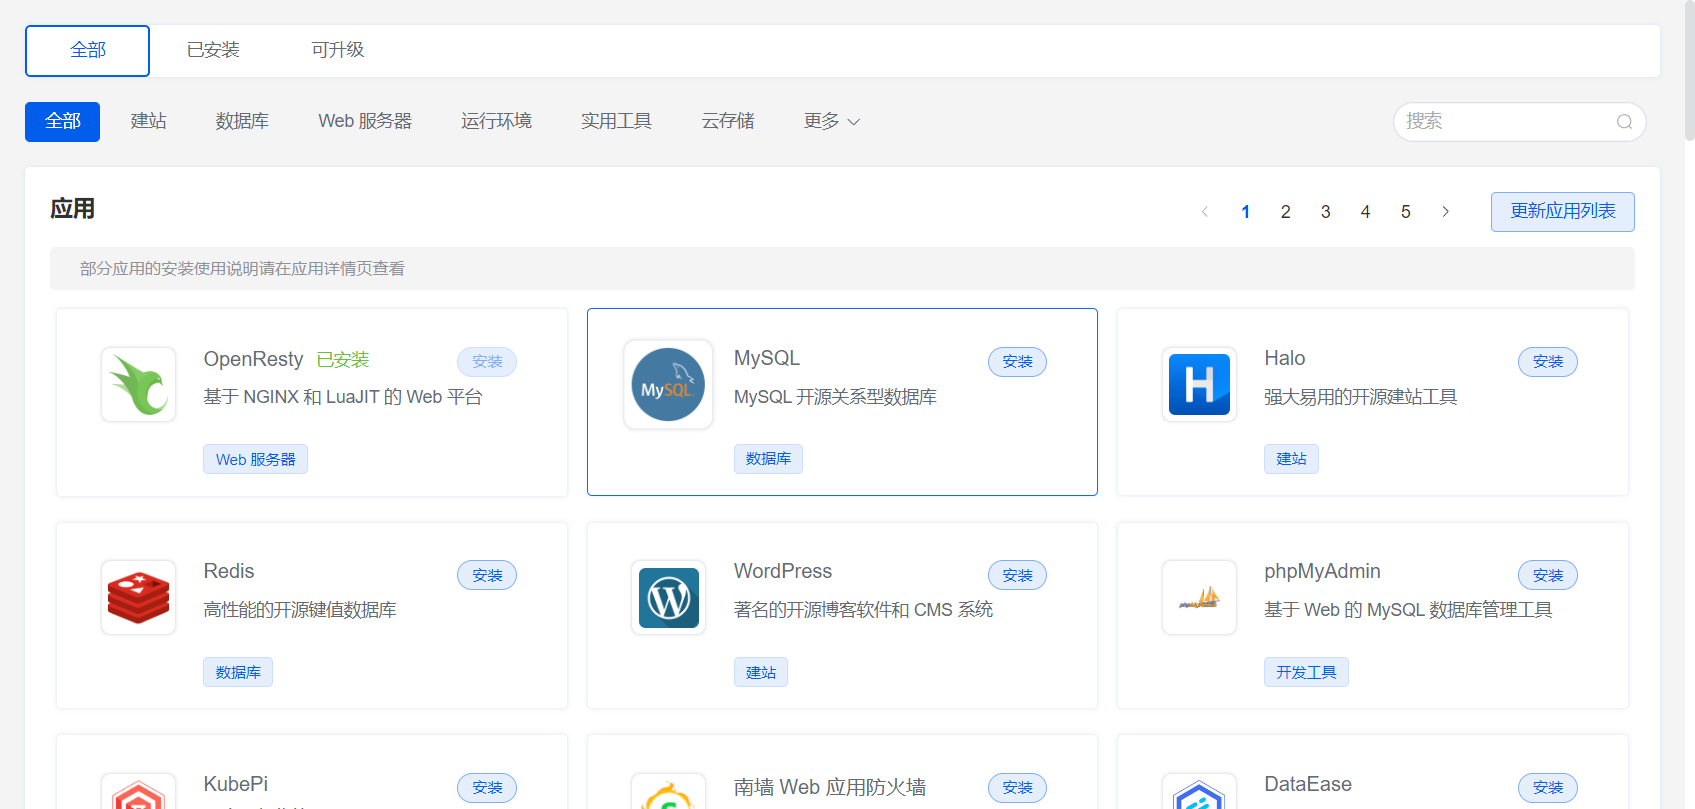Click the search input field
This screenshot has height=809, width=1695.
point(1519,122)
